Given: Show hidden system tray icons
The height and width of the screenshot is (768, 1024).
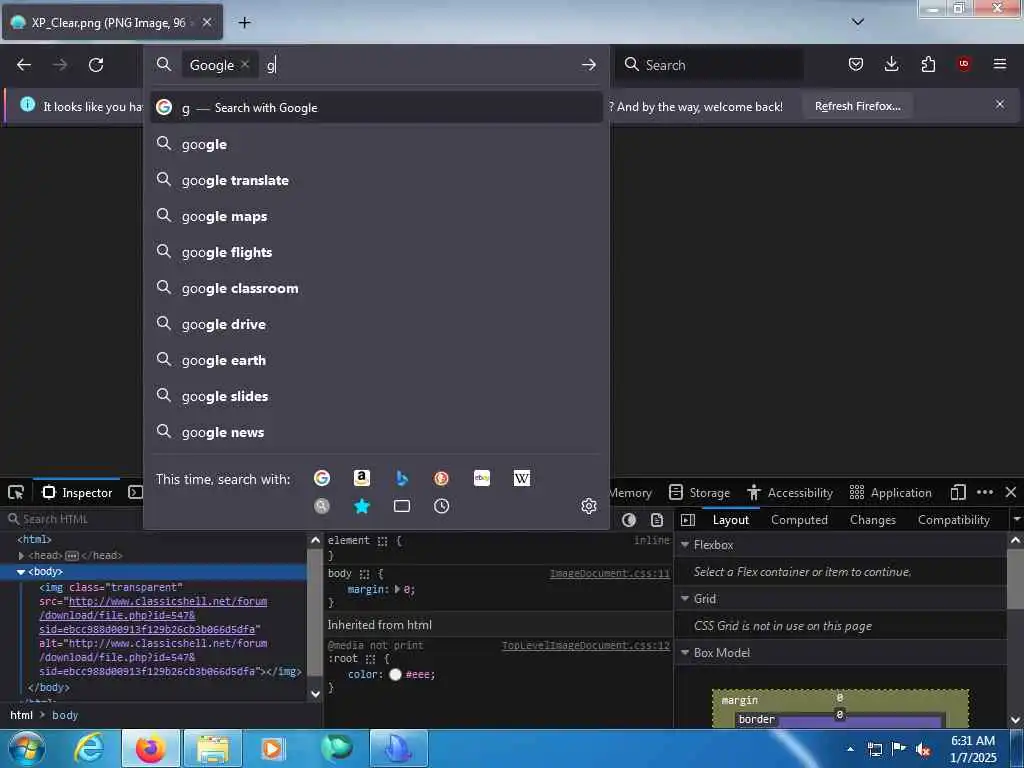Looking at the screenshot, I should point(850,749).
